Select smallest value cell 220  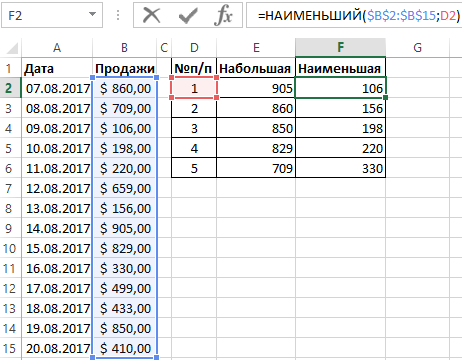pyautogui.click(x=340, y=148)
